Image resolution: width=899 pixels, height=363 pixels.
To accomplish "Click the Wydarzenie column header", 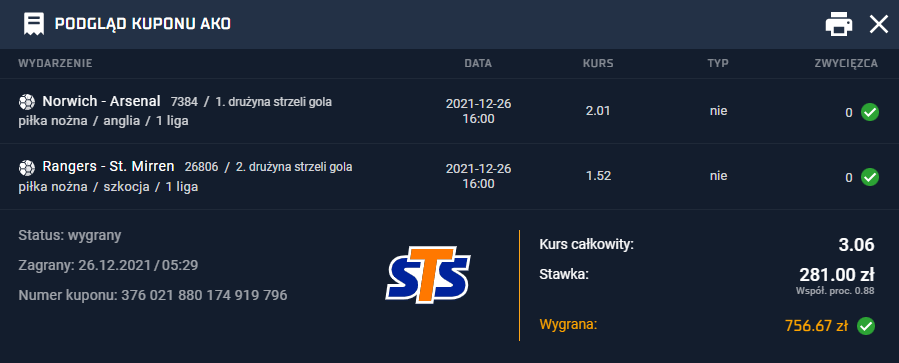I will pyautogui.click(x=55, y=64).
